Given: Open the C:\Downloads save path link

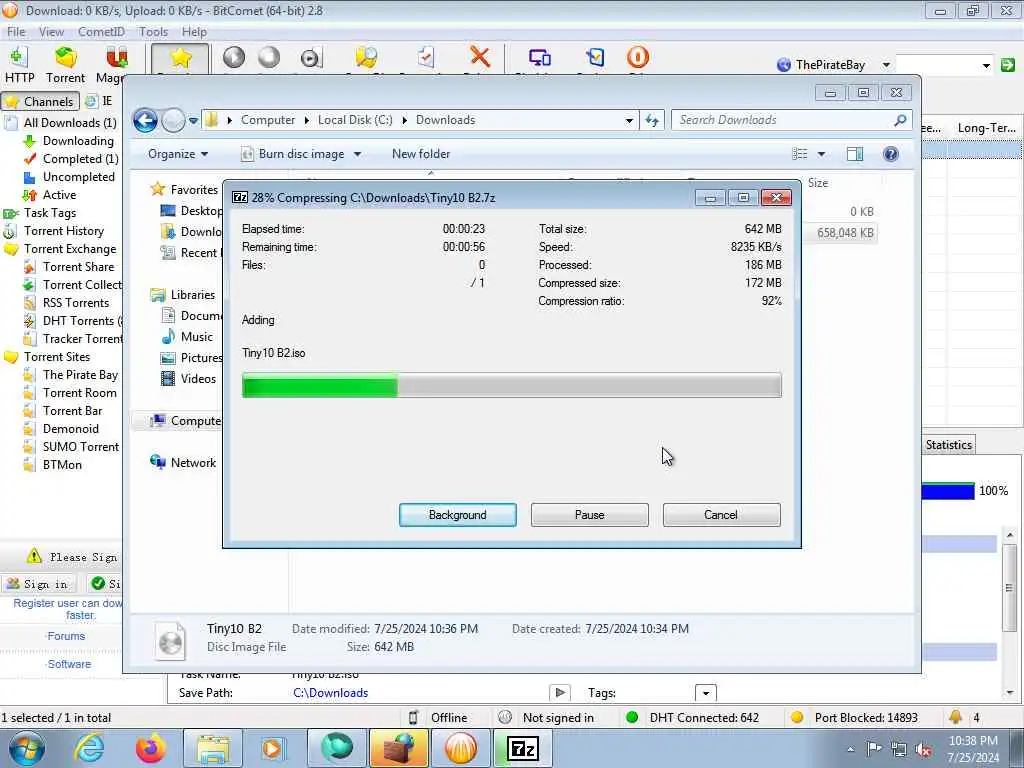Looking at the screenshot, I should point(330,693).
